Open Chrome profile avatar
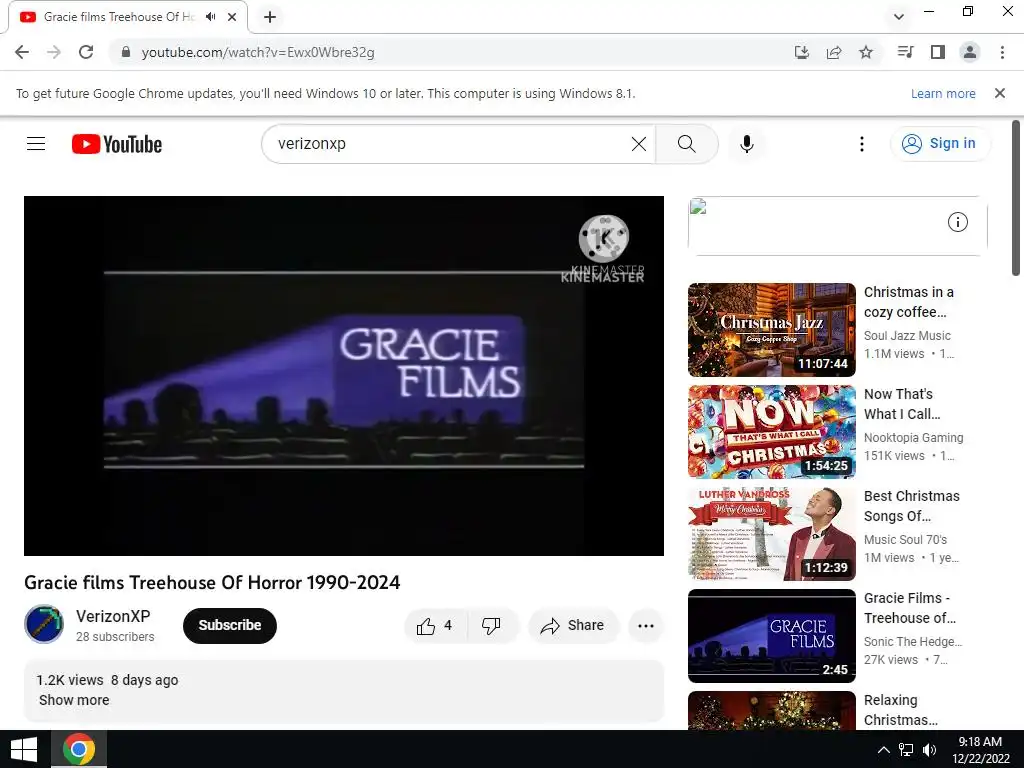Image resolution: width=1024 pixels, height=768 pixels. (x=970, y=52)
